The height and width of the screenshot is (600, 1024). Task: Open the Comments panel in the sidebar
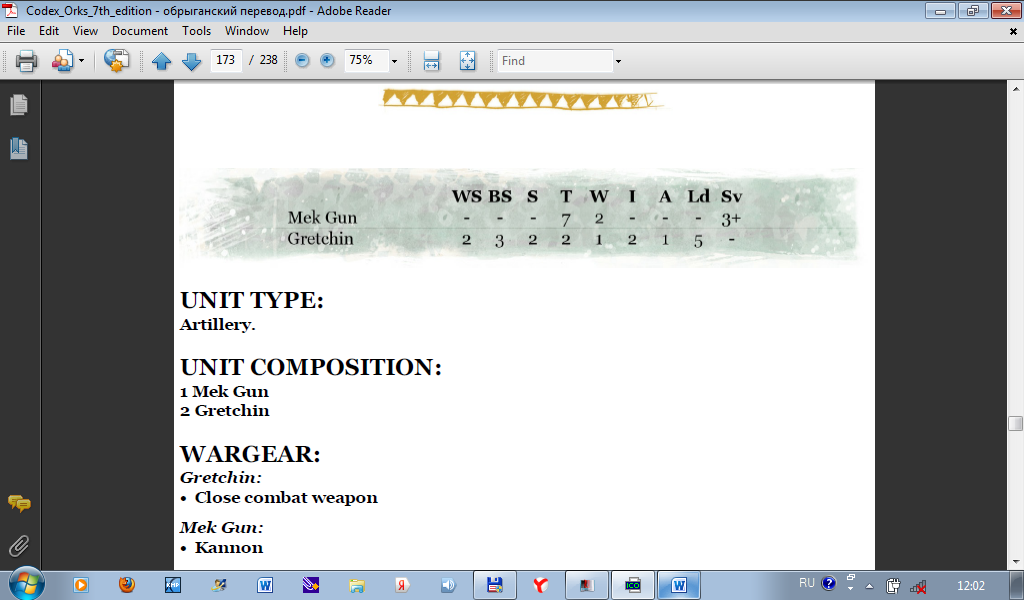tap(19, 503)
